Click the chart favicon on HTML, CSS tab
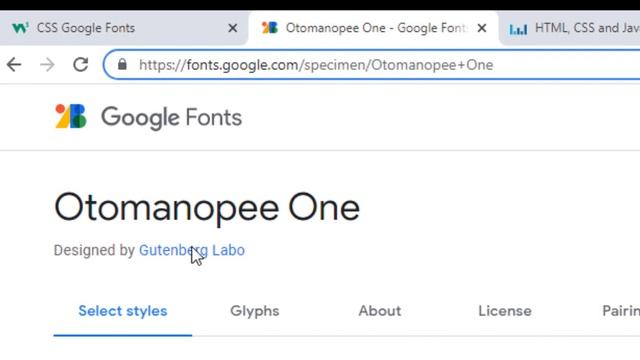The width and height of the screenshot is (640, 360). click(x=518, y=29)
